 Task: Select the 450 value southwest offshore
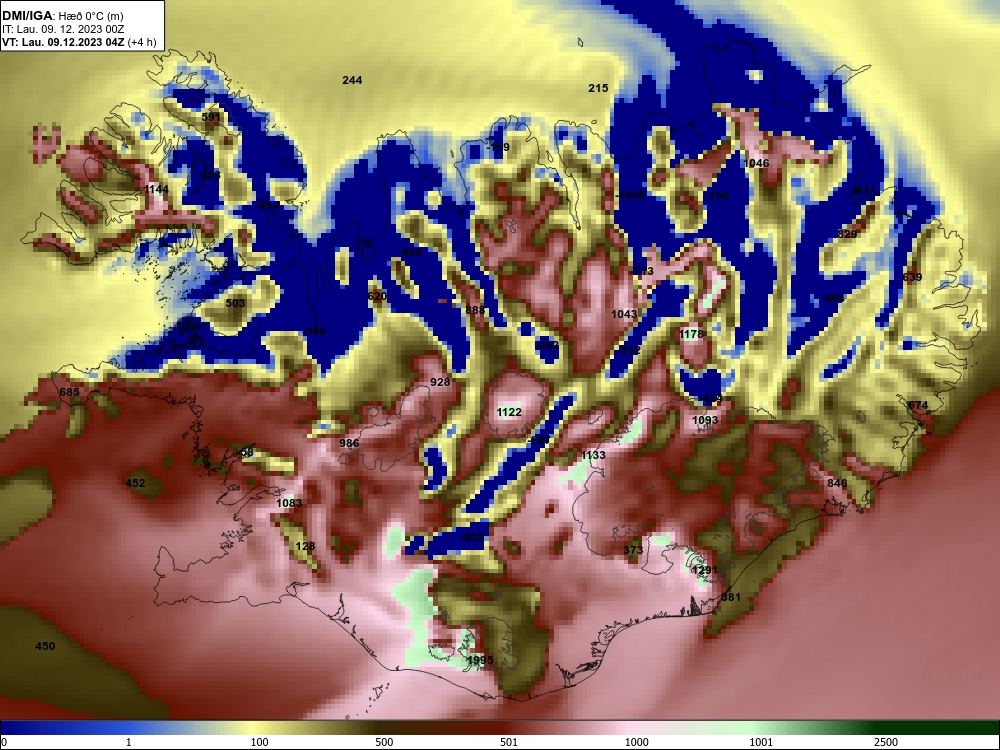click(45, 646)
